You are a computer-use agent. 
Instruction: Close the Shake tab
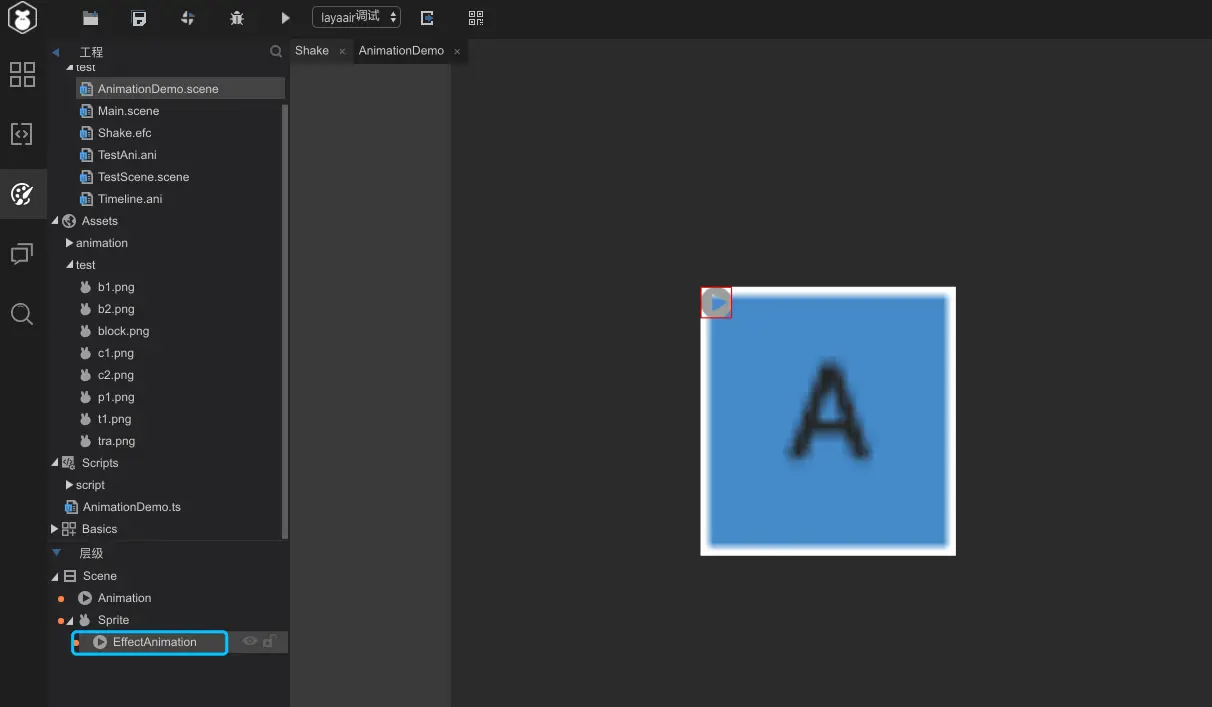click(342, 51)
